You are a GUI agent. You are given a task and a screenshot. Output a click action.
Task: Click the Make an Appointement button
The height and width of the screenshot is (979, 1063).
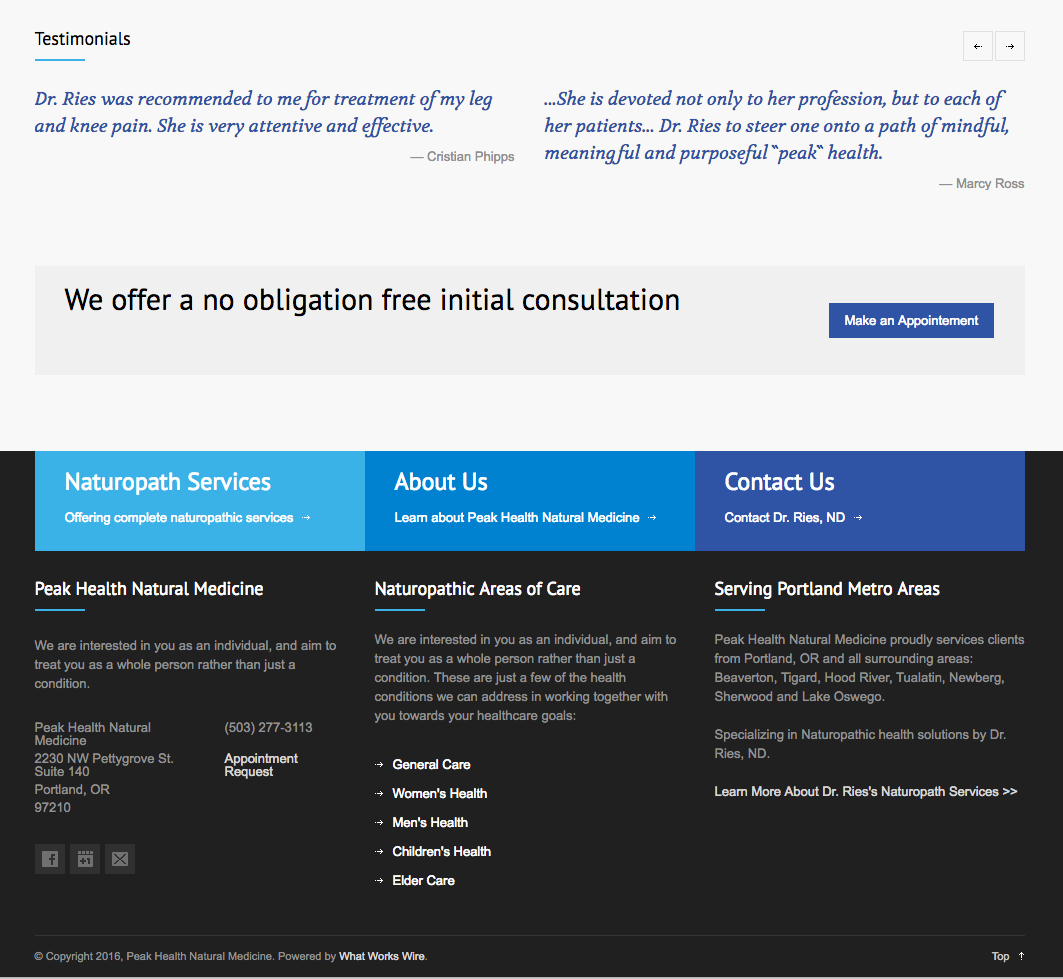[x=911, y=320]
